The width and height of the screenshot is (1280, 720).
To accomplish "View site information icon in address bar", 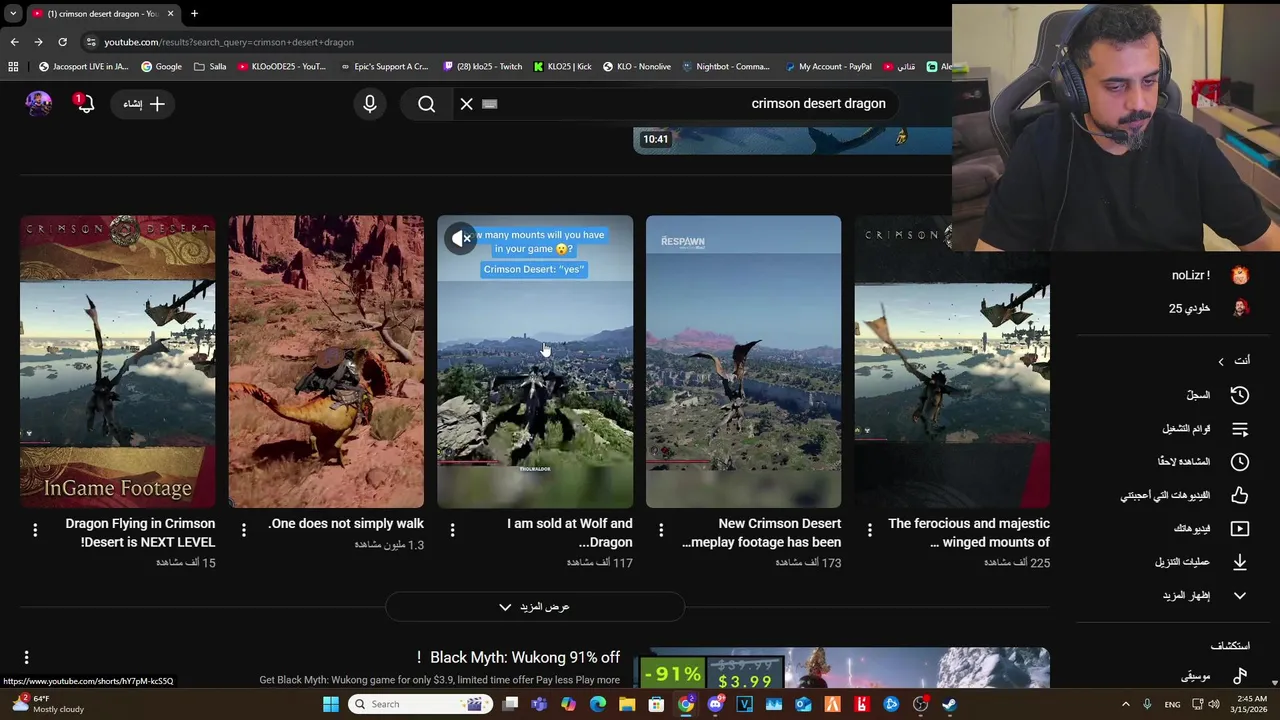I will [x=91, y=42].
